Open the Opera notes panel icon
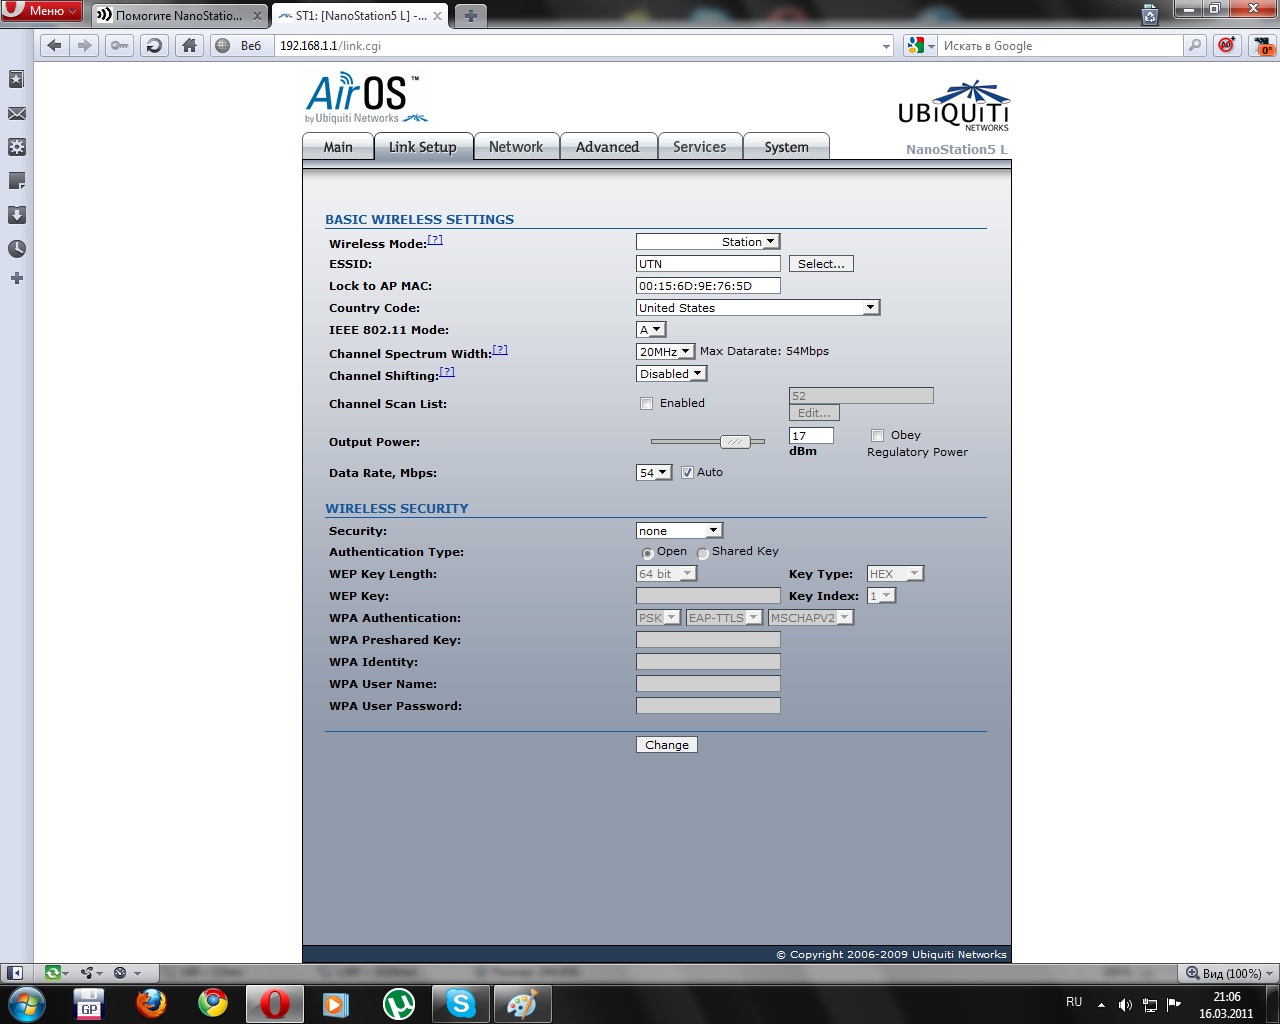The width and height of the screenshot is (1280, 1024). coord(16,181)
